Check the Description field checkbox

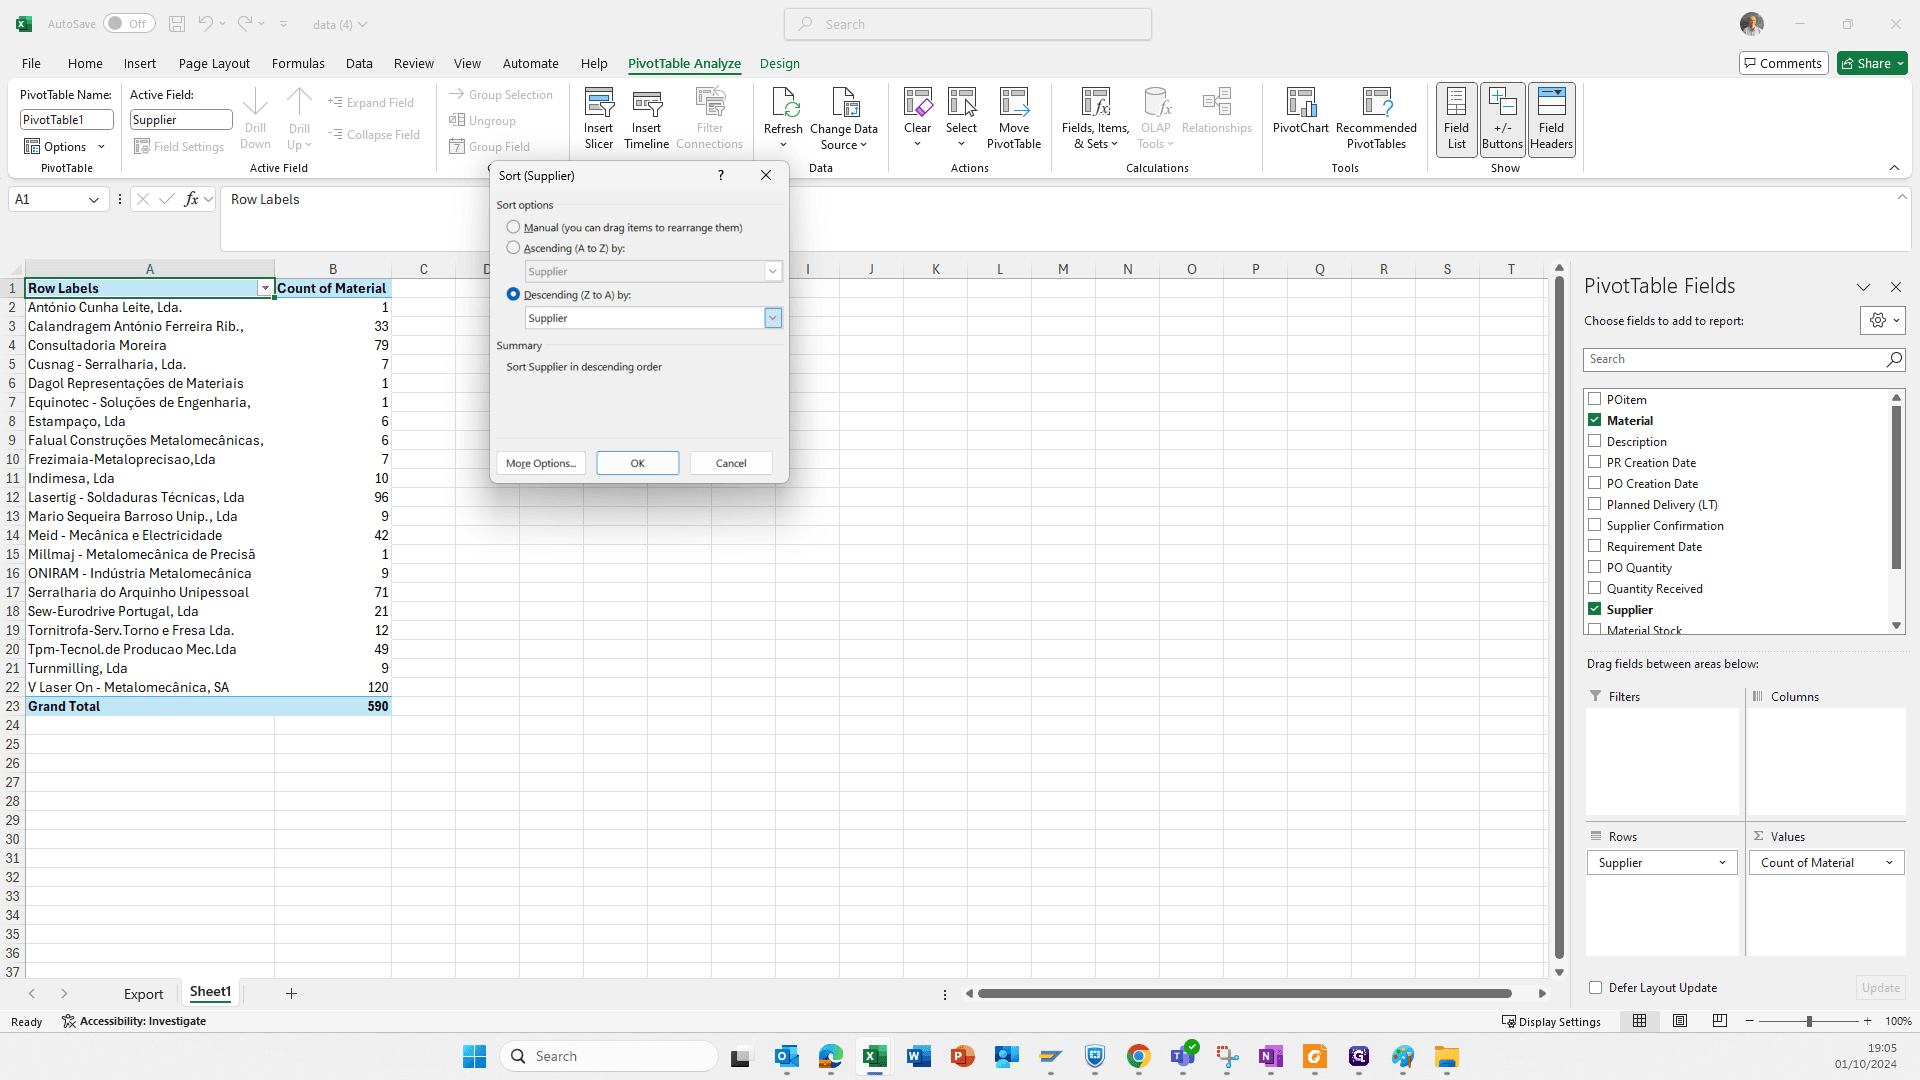(x=1595, y=441)
